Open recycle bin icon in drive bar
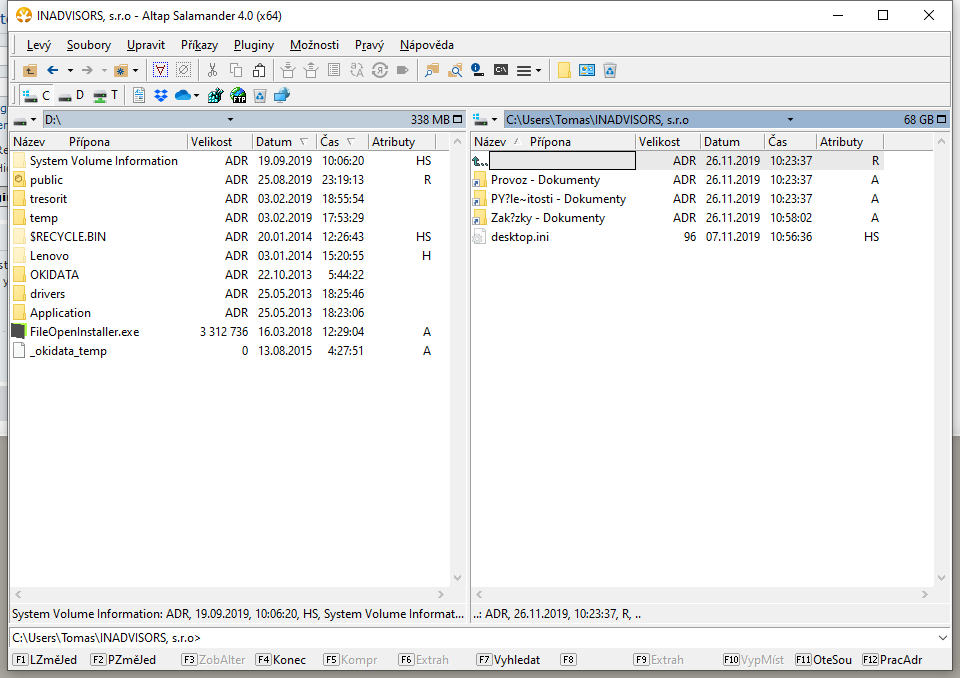This screenshot has width=960, height=678. (x=260, y=96)
